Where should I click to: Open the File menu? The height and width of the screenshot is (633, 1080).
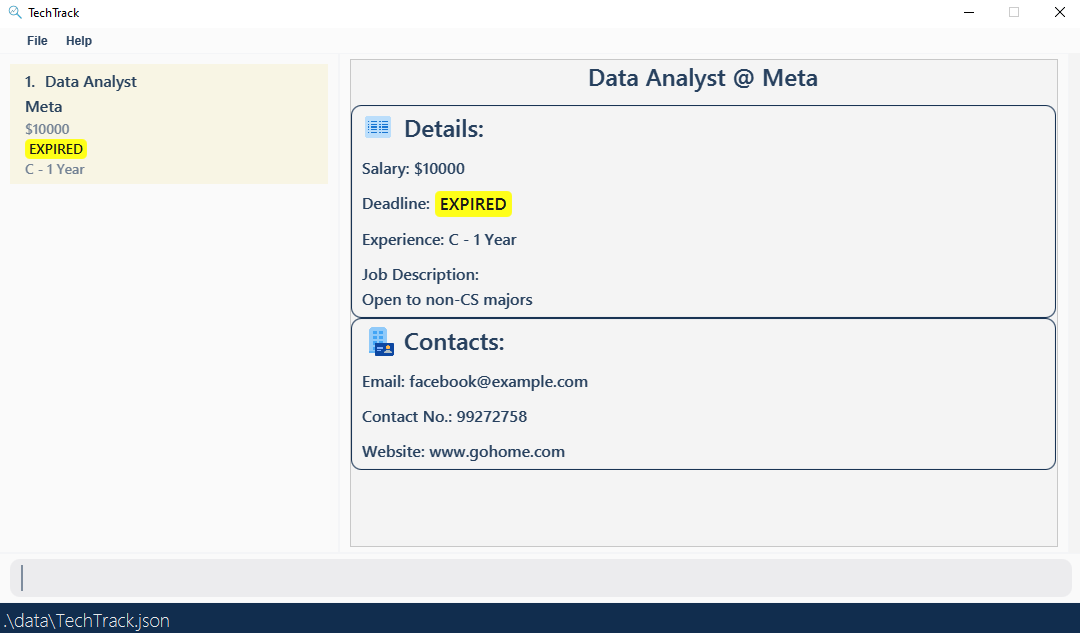[x=37, y=41]
